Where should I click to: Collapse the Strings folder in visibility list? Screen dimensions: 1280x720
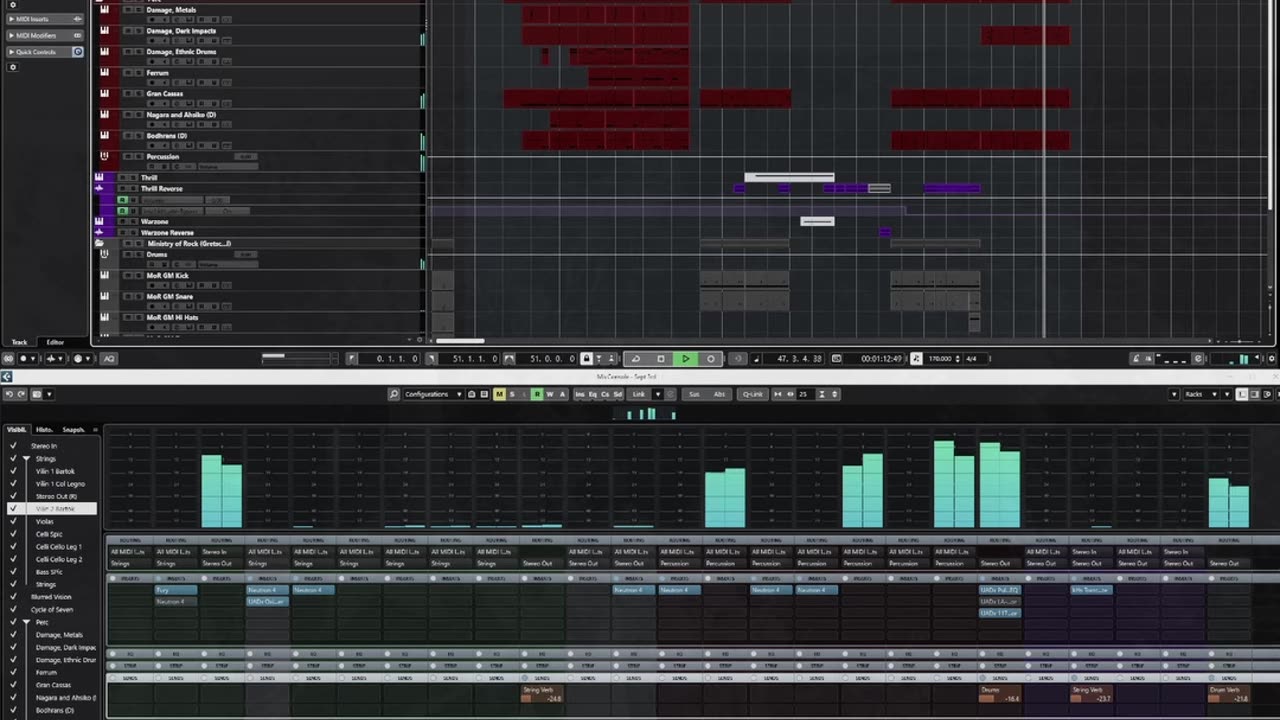pos(27,459)
